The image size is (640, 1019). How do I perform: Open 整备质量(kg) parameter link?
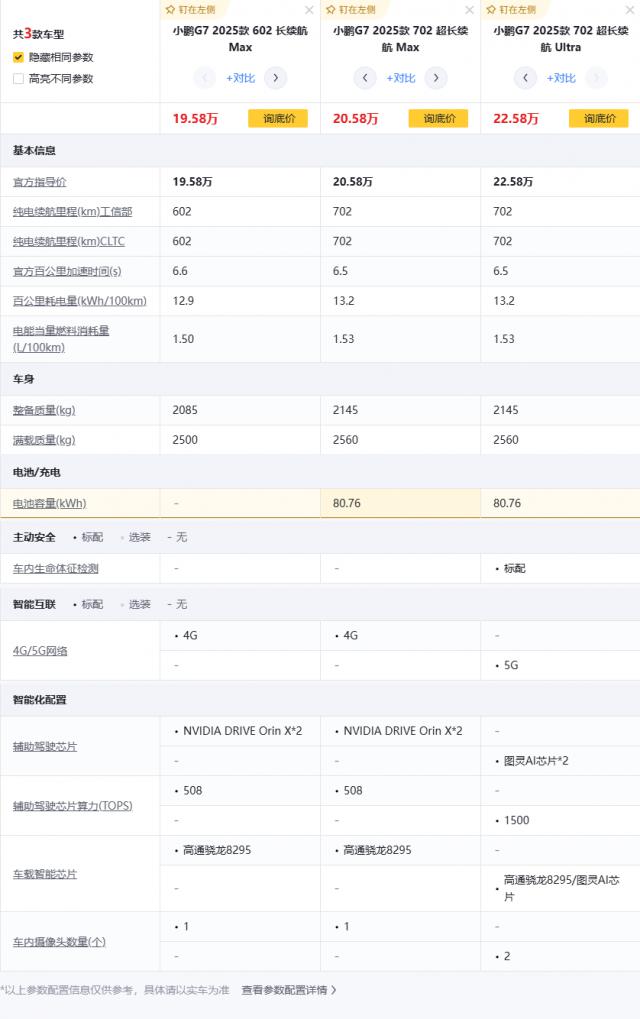click(x=44, y=410)
